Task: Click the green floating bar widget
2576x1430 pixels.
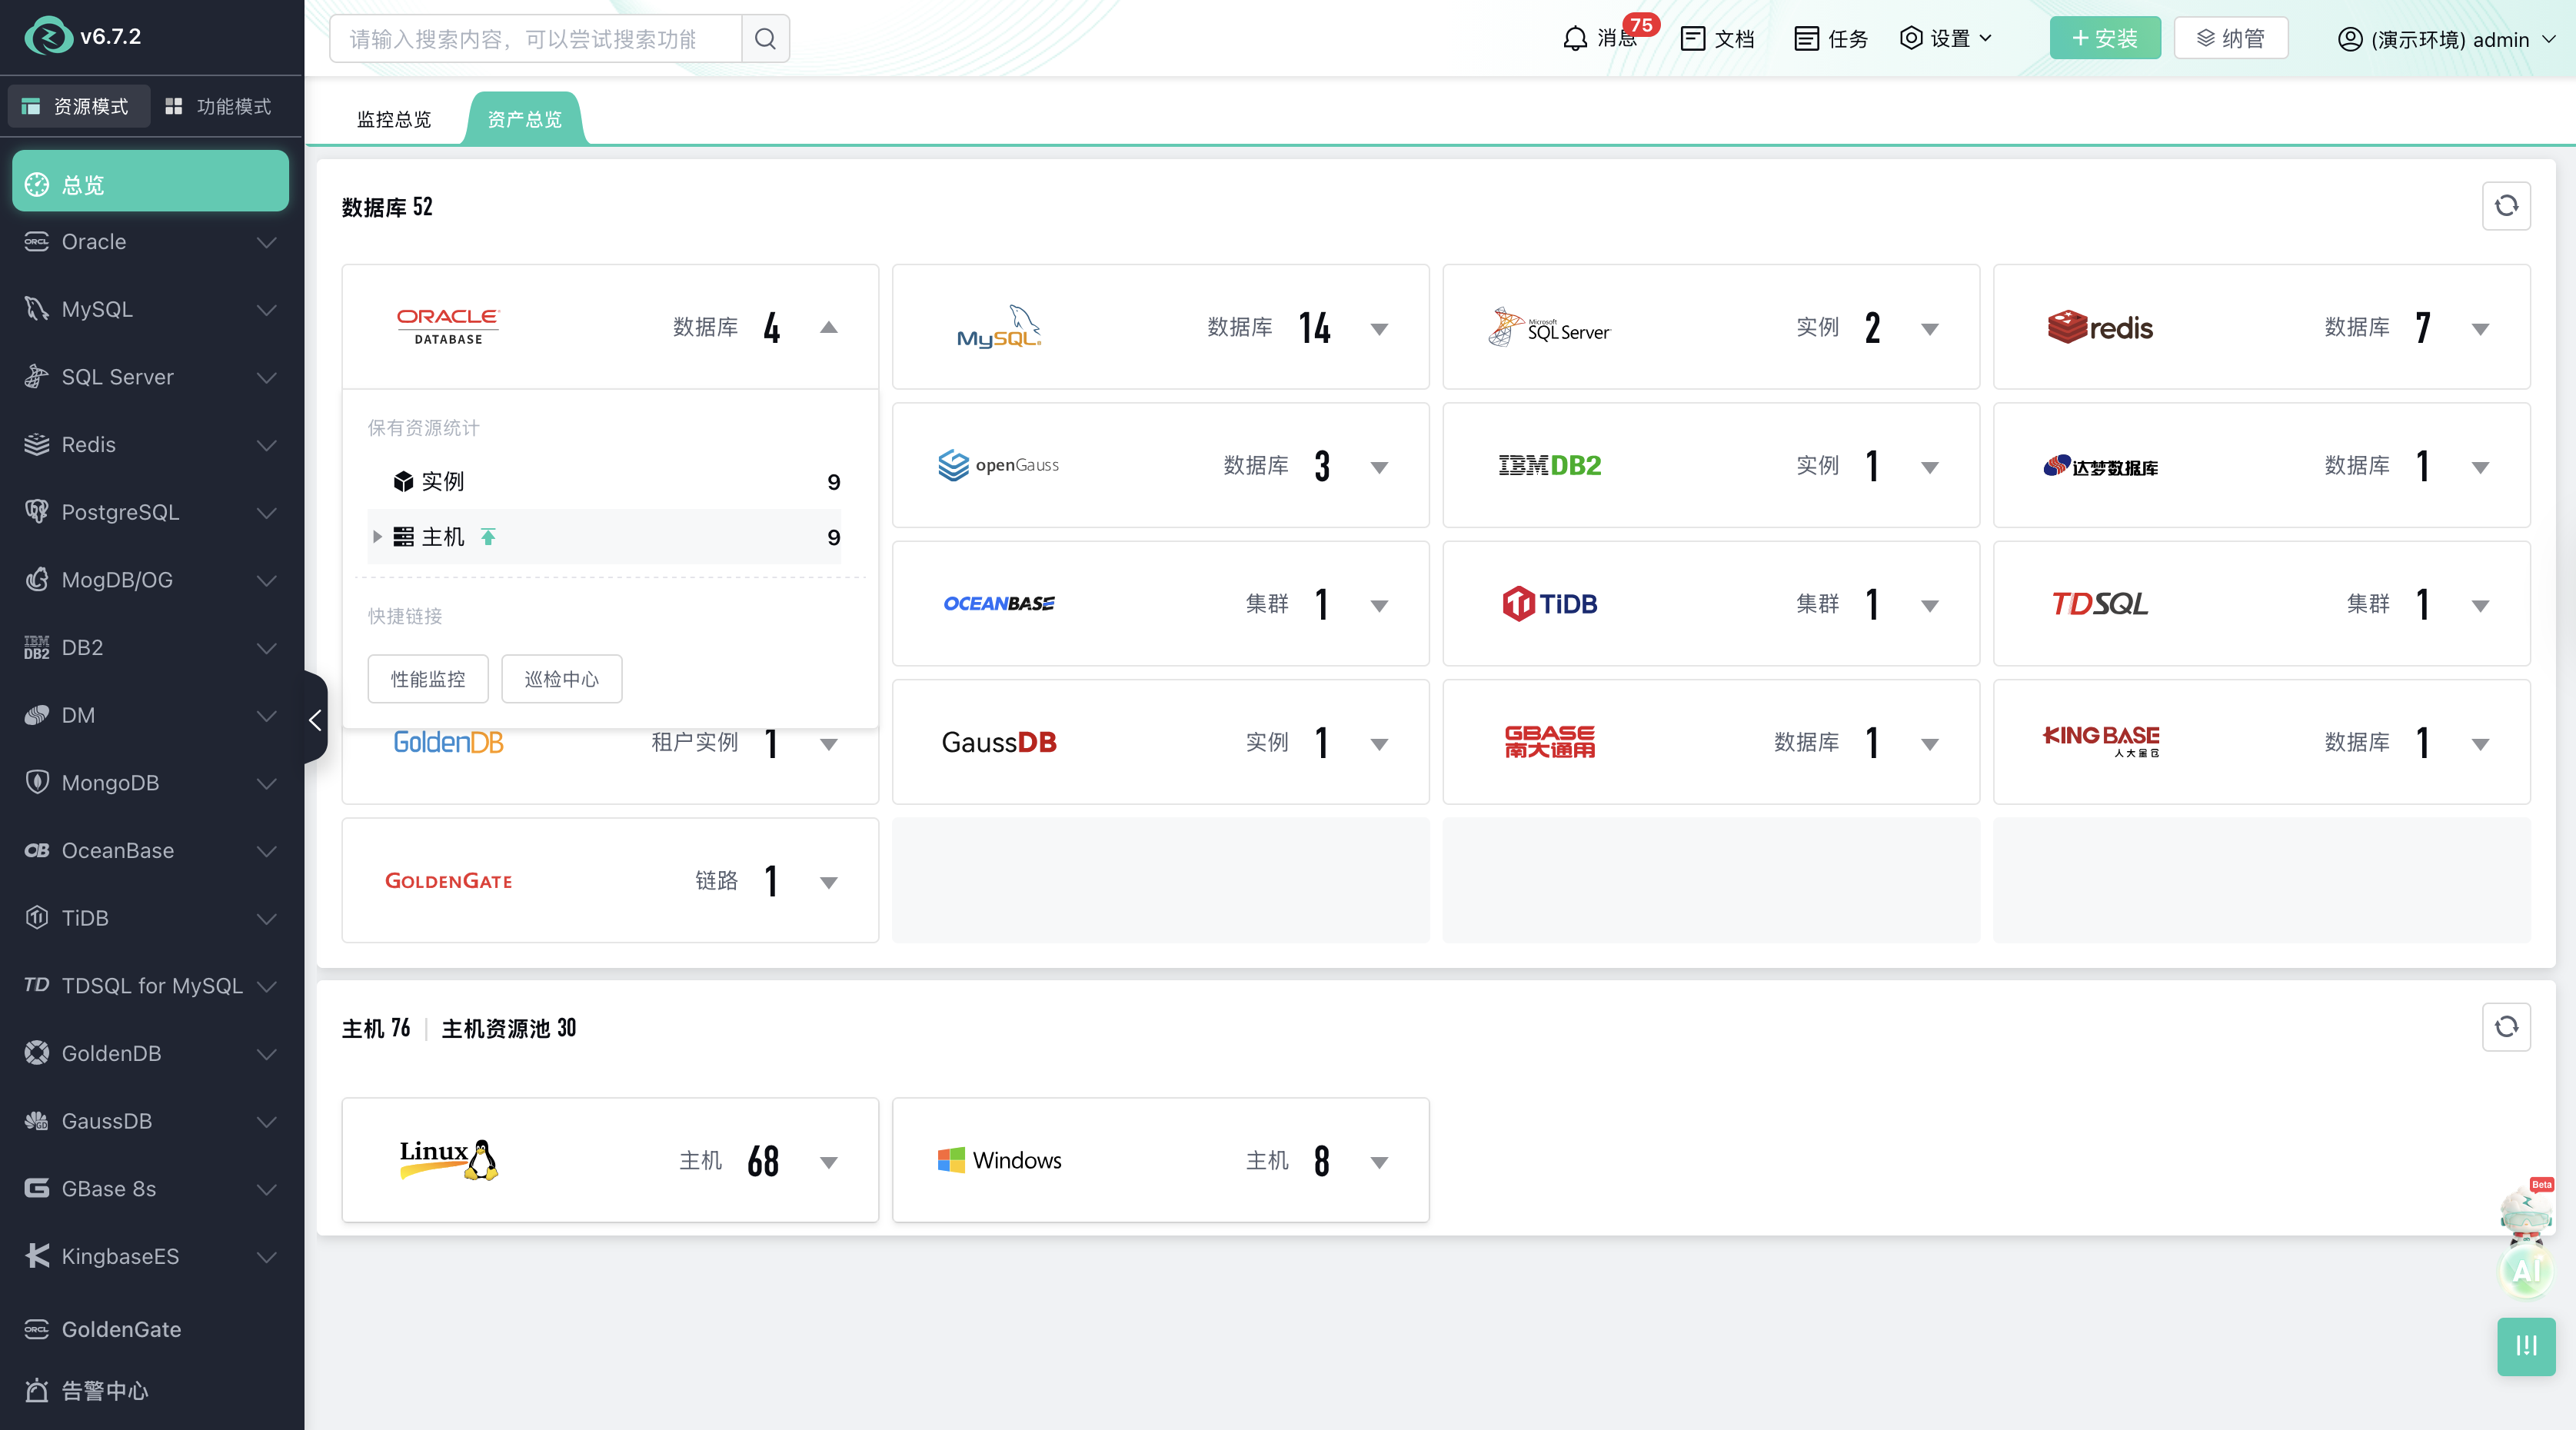Action: click(x=2526, y=1346)
